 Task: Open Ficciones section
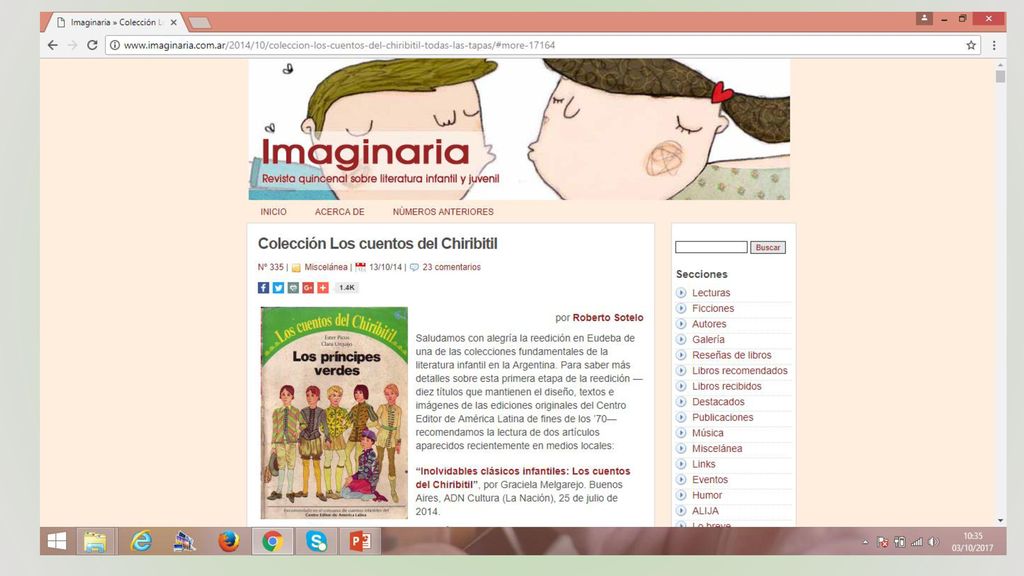click(713, 308)
